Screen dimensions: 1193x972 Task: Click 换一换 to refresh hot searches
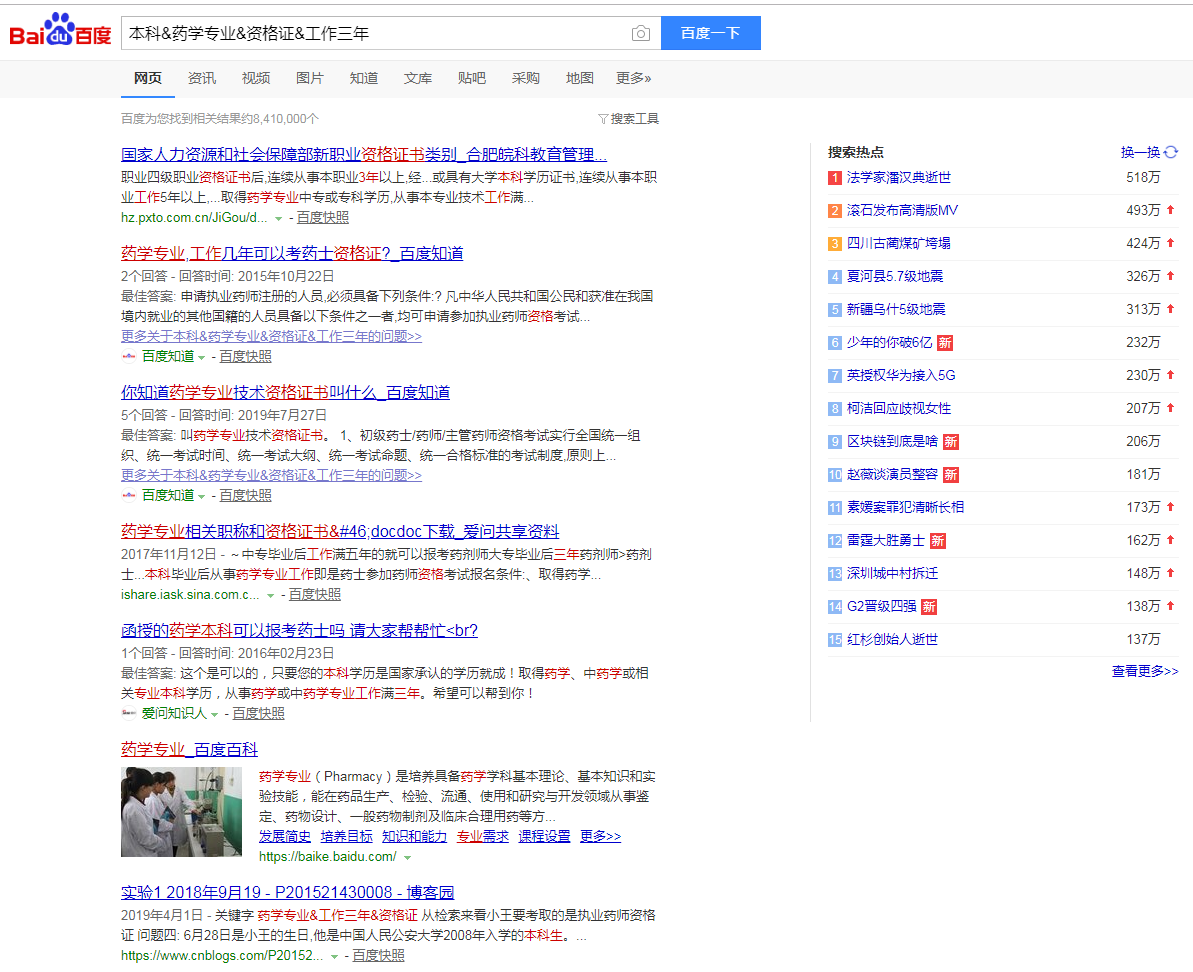(x=1141, y=152)
